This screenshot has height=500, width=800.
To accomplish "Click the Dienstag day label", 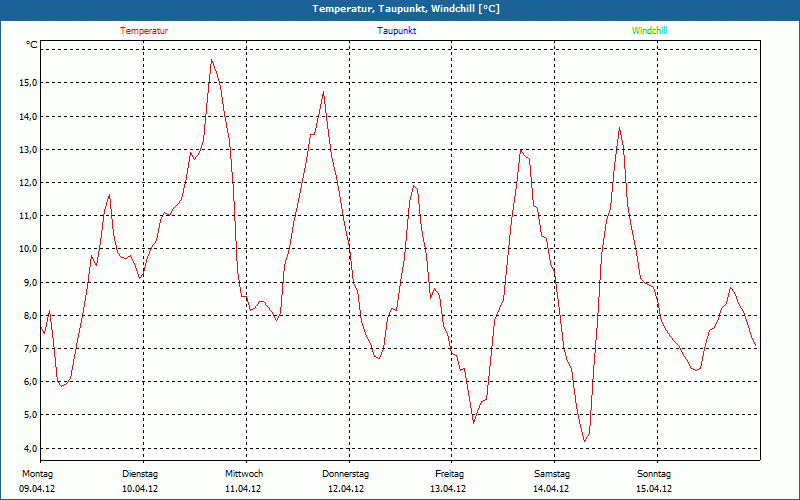I will pos(140,474).
